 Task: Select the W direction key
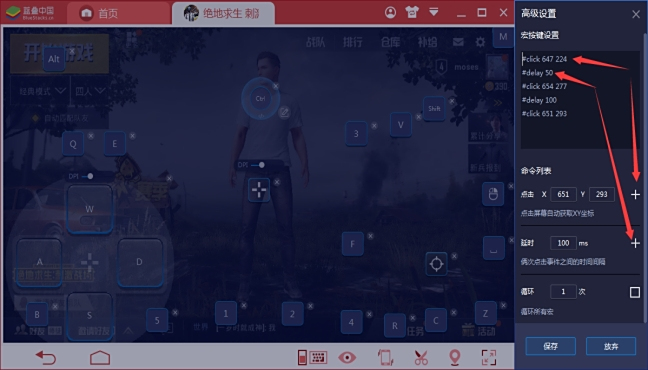click(x=90, y=209)
